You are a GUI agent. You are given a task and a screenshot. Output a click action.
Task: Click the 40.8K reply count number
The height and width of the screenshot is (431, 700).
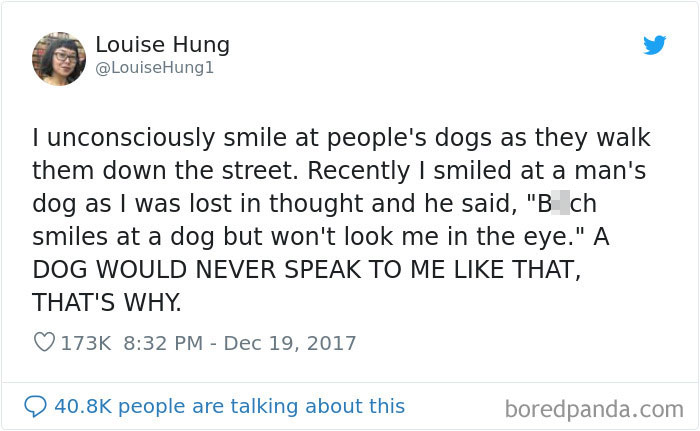[83, 406]
